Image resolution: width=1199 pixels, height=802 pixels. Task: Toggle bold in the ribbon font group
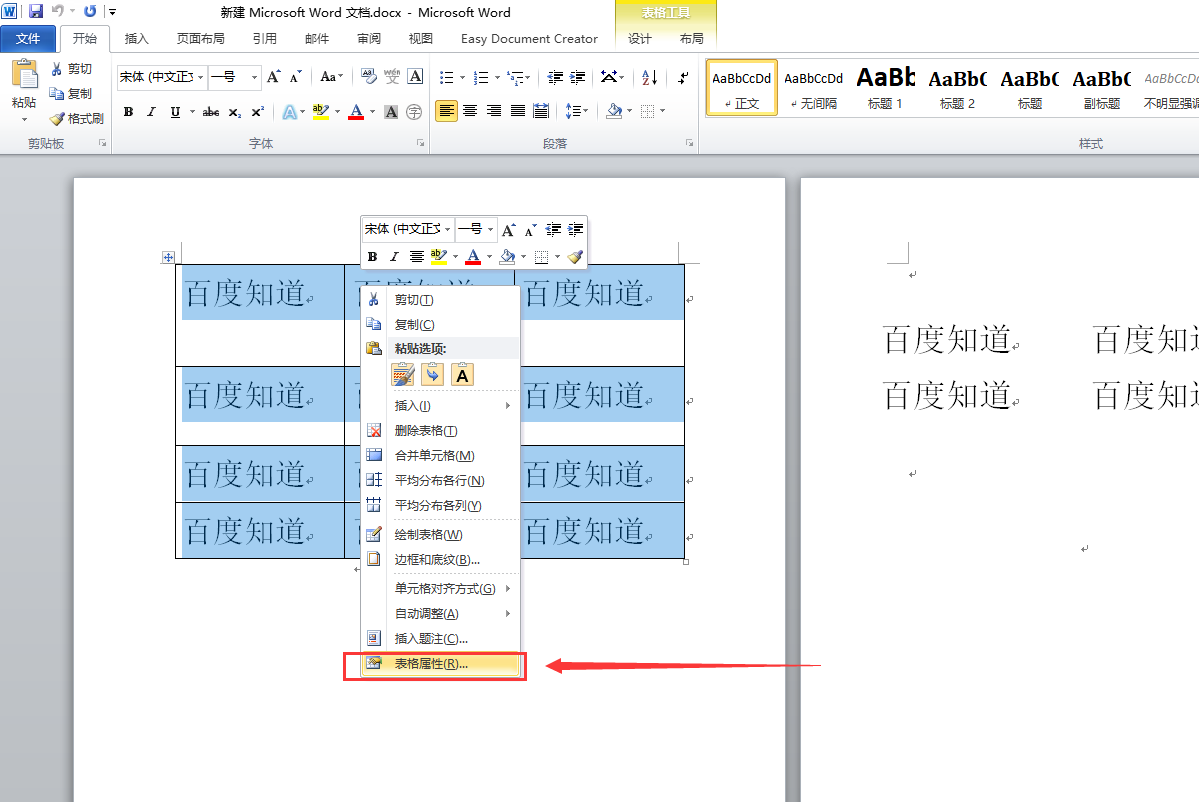(128, 112)
